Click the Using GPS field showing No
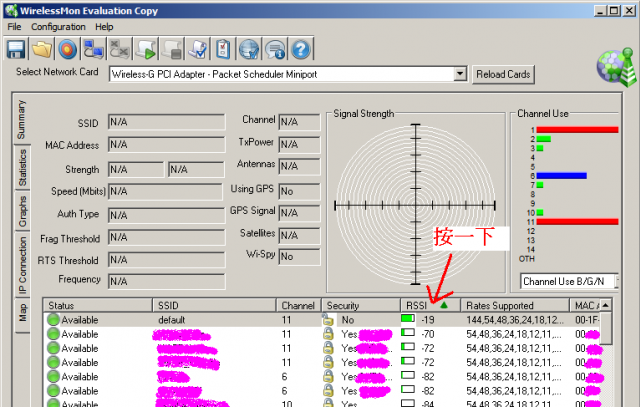640x407 pixels. click(x=299, y=191)
